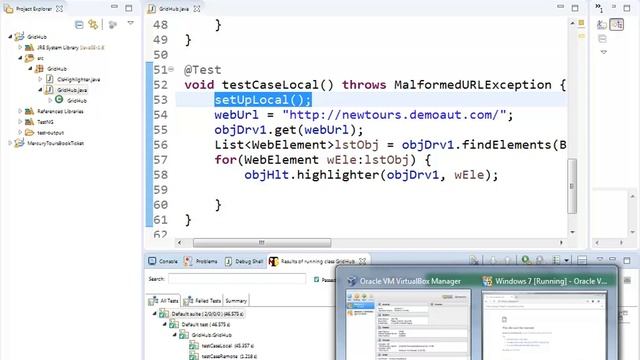Click the highlighted setUpLocal() call
This screenshot has width=640, height=360.
click(263, 100)
